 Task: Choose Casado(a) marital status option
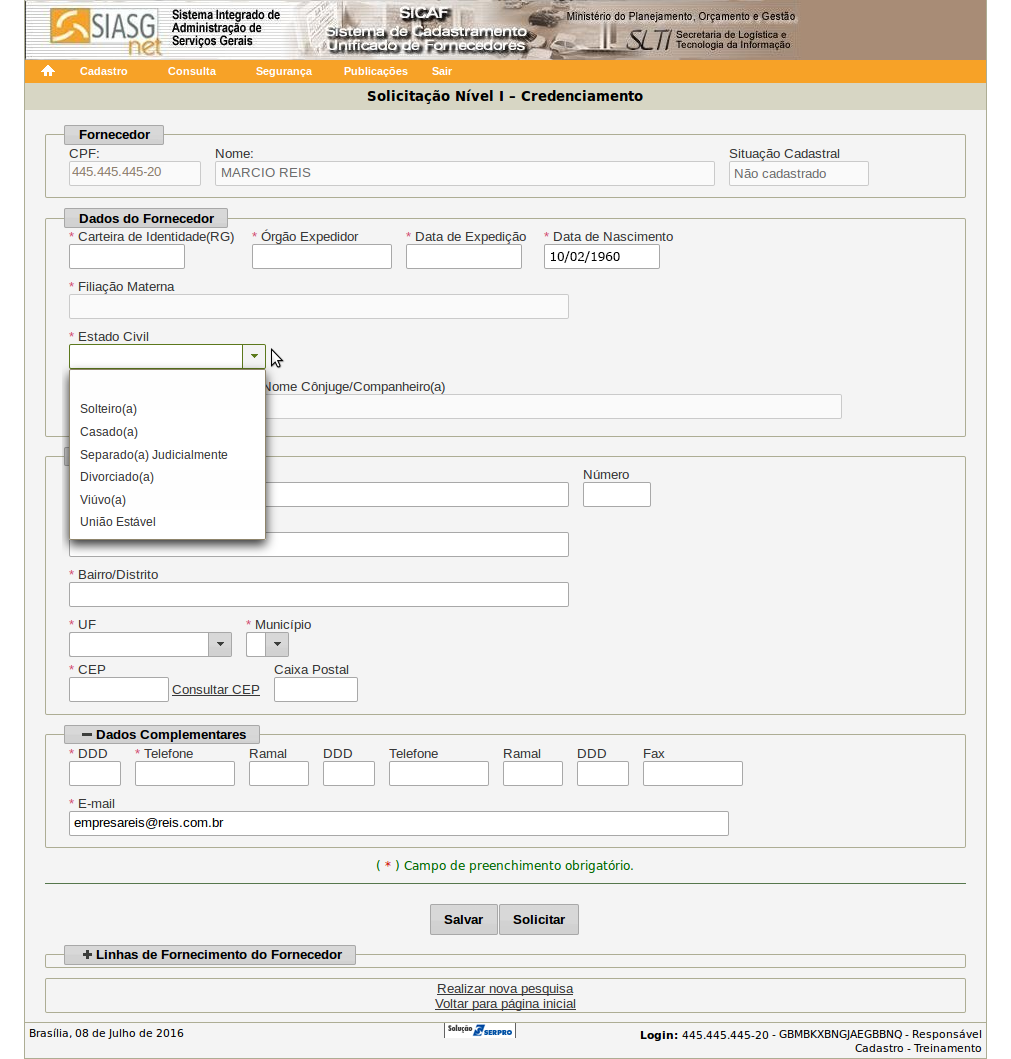(x=167, y=432)
